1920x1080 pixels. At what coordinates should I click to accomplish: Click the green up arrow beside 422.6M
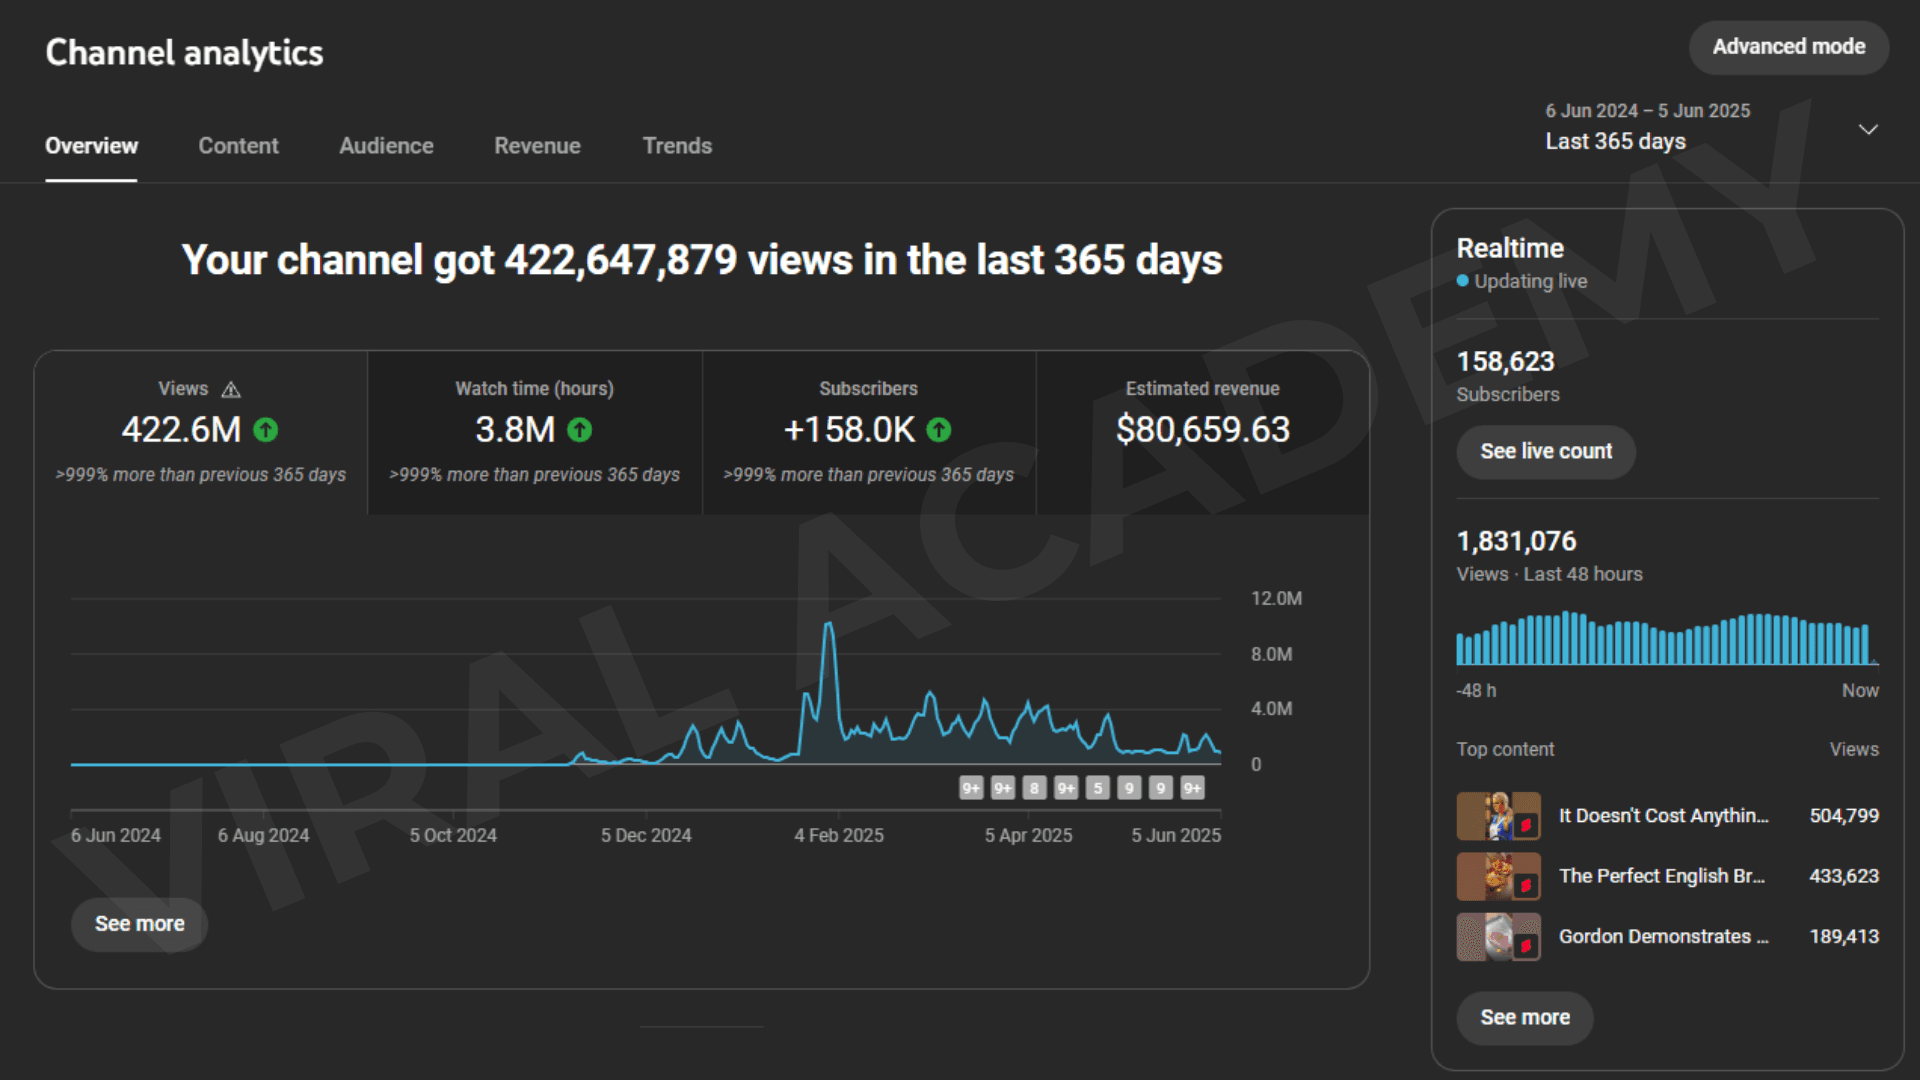265,430
